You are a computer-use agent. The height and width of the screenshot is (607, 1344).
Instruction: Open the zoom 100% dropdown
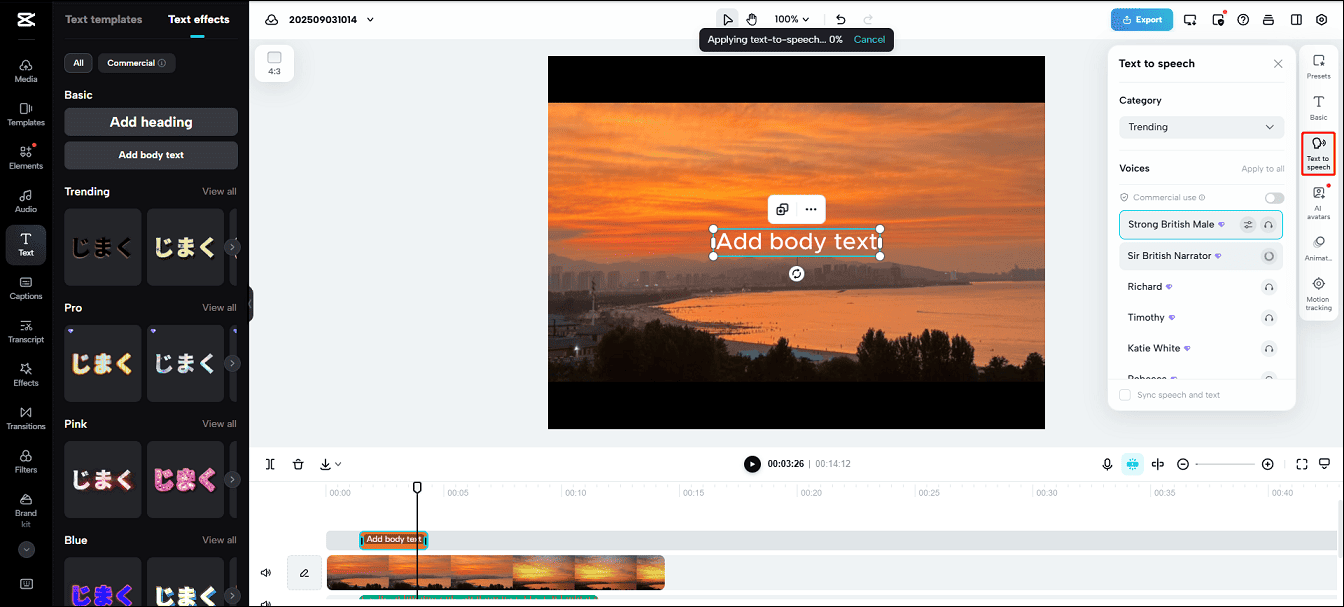(x=792, y=19)
